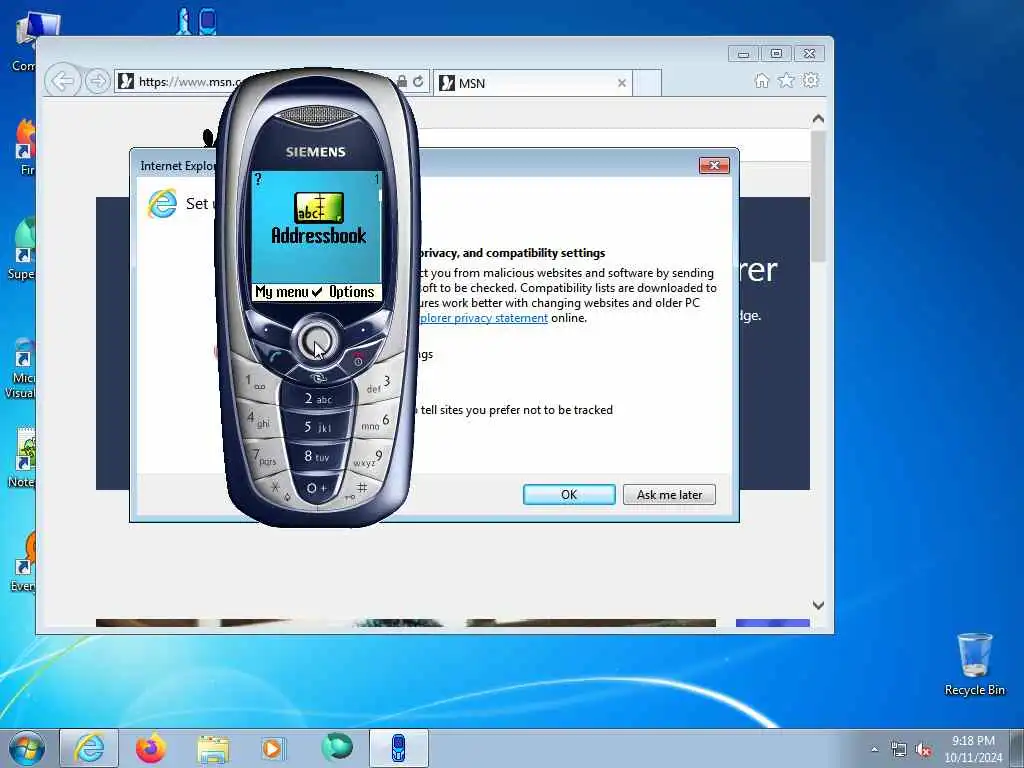The image size is (1024, 768).
Task: Open Windows Media Player from the taskbar
Action: (272, 748)
